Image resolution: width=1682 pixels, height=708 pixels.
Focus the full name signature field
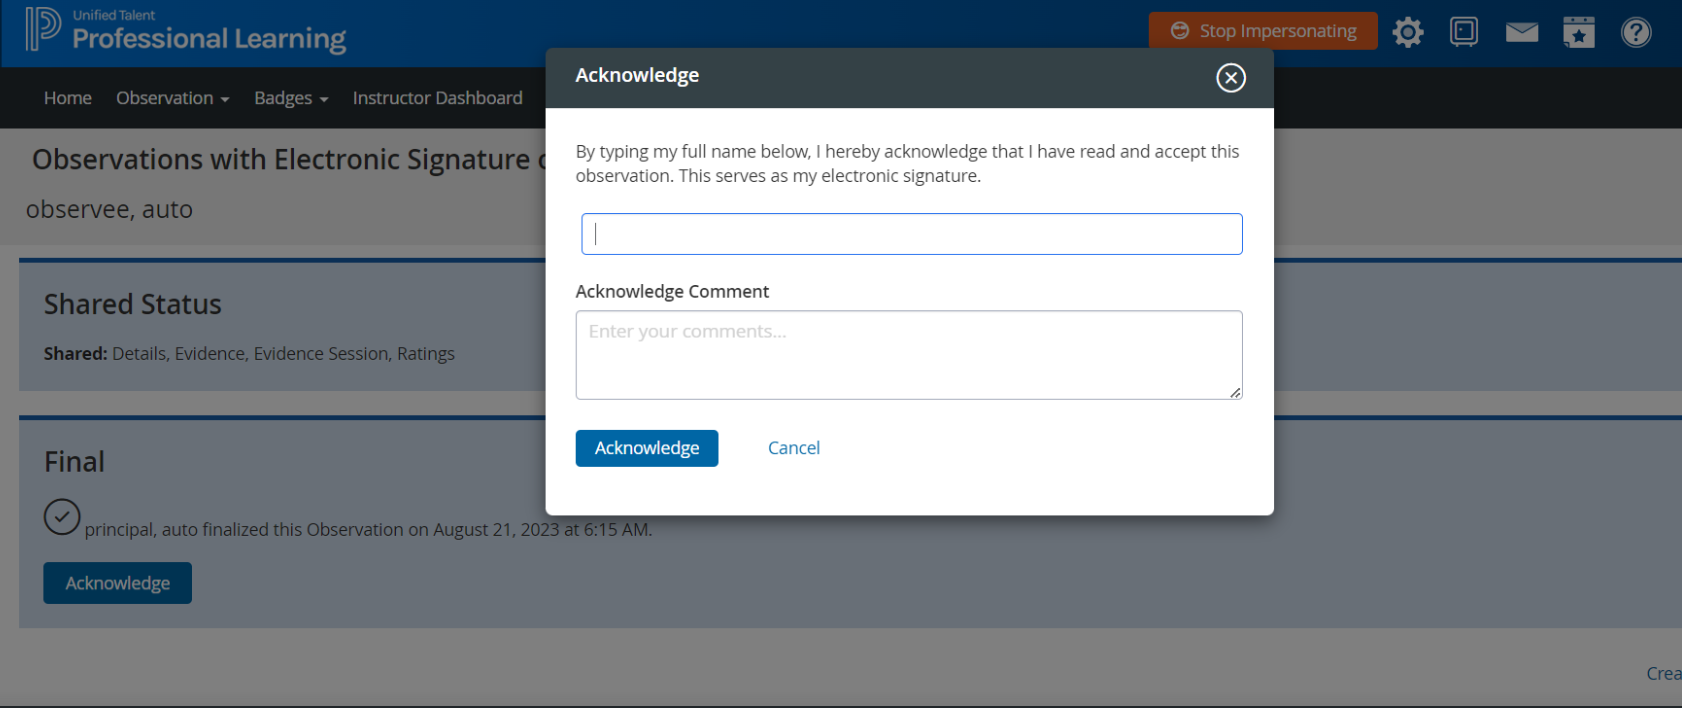pyautogui.click(x=911, y=234)
